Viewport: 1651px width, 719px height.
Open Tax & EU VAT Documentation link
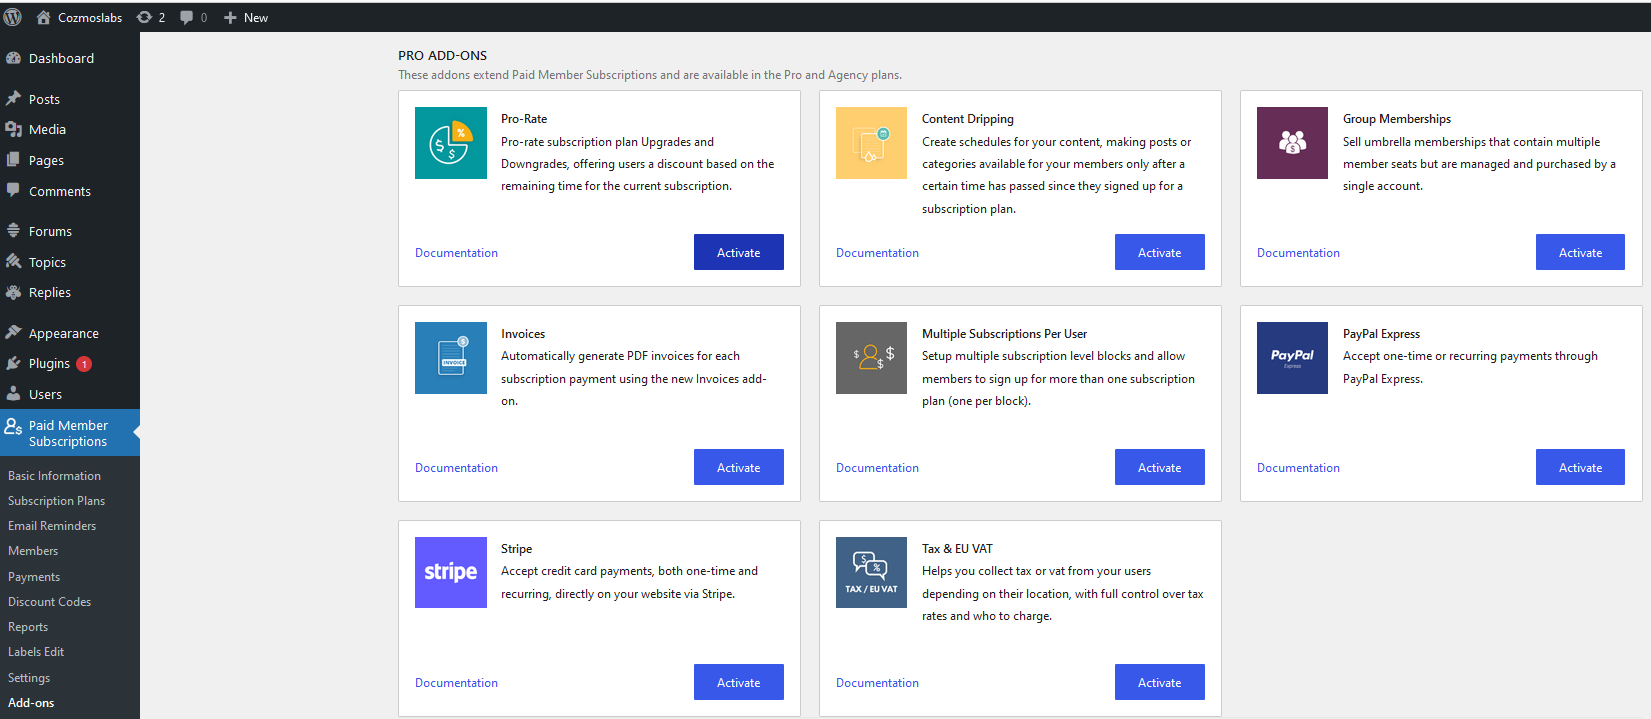(877, 683)
